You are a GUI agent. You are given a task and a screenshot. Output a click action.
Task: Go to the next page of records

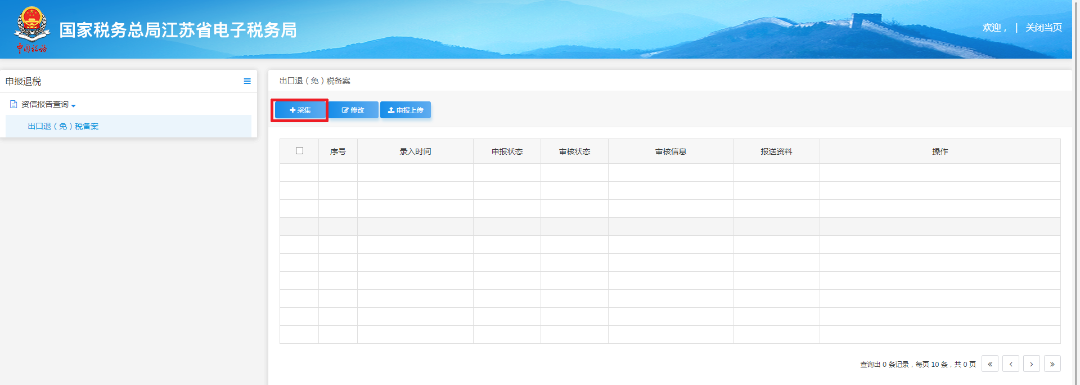tap(1032, 364)
